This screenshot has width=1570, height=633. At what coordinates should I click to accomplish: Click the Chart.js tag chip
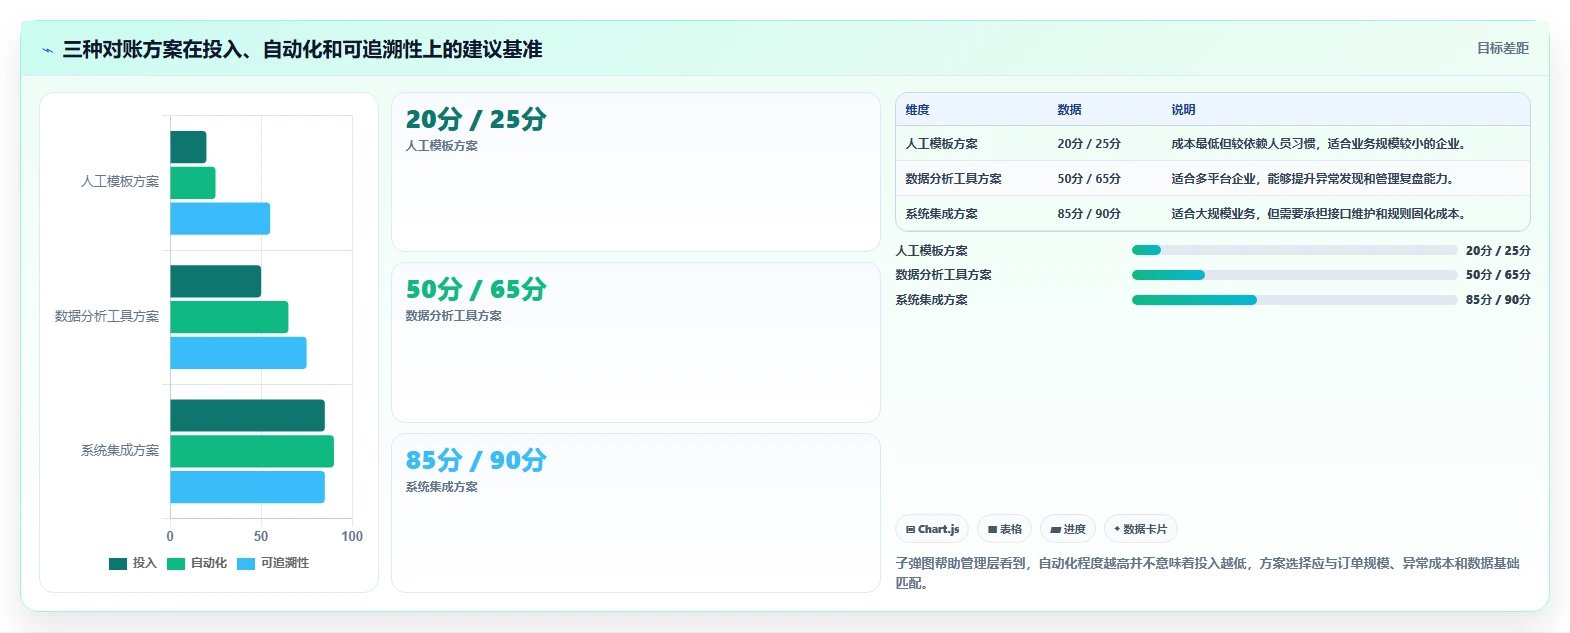932,529
